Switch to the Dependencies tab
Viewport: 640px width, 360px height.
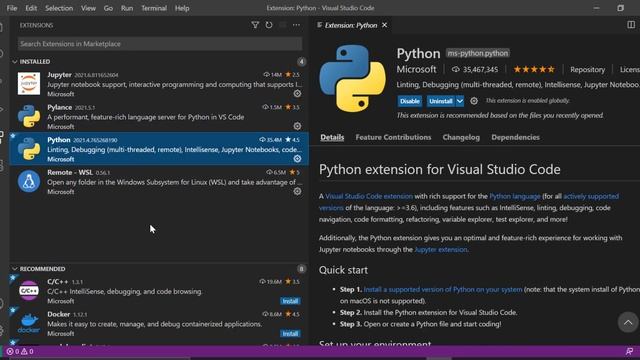point(516,137)
